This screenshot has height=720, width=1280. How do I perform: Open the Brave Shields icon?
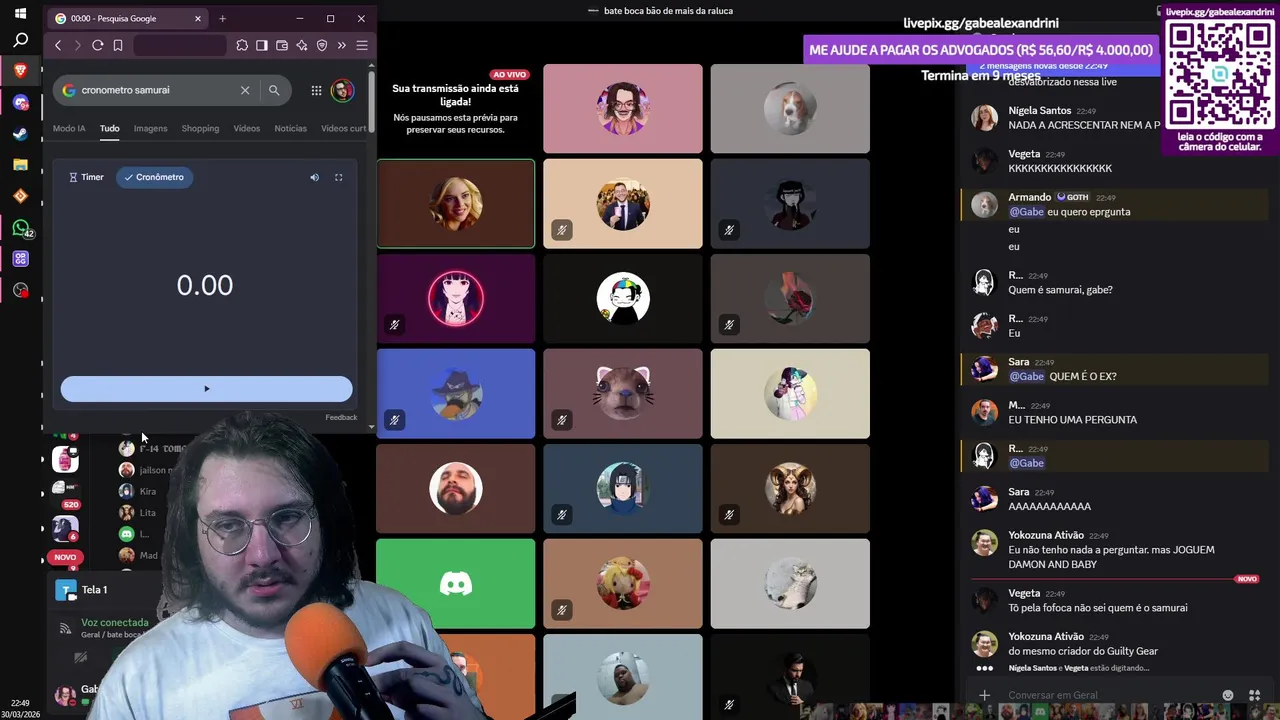[322, 45]
